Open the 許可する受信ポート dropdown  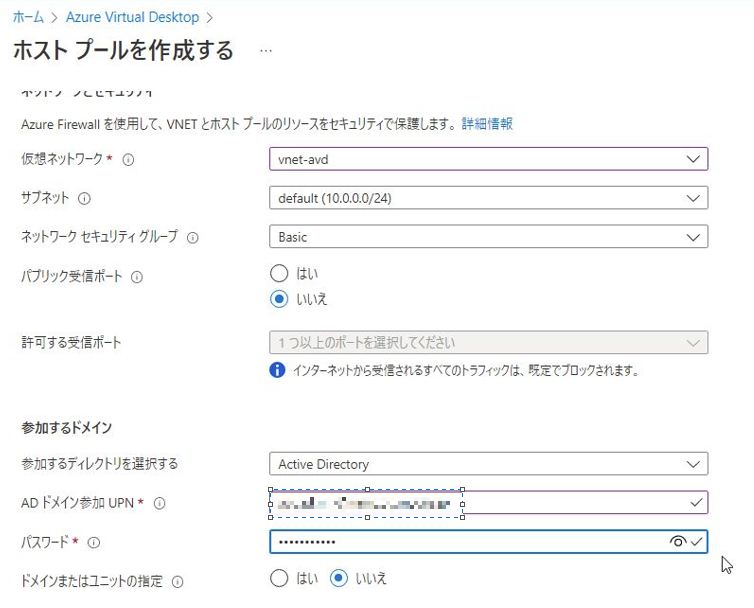(x=489, y=342)
